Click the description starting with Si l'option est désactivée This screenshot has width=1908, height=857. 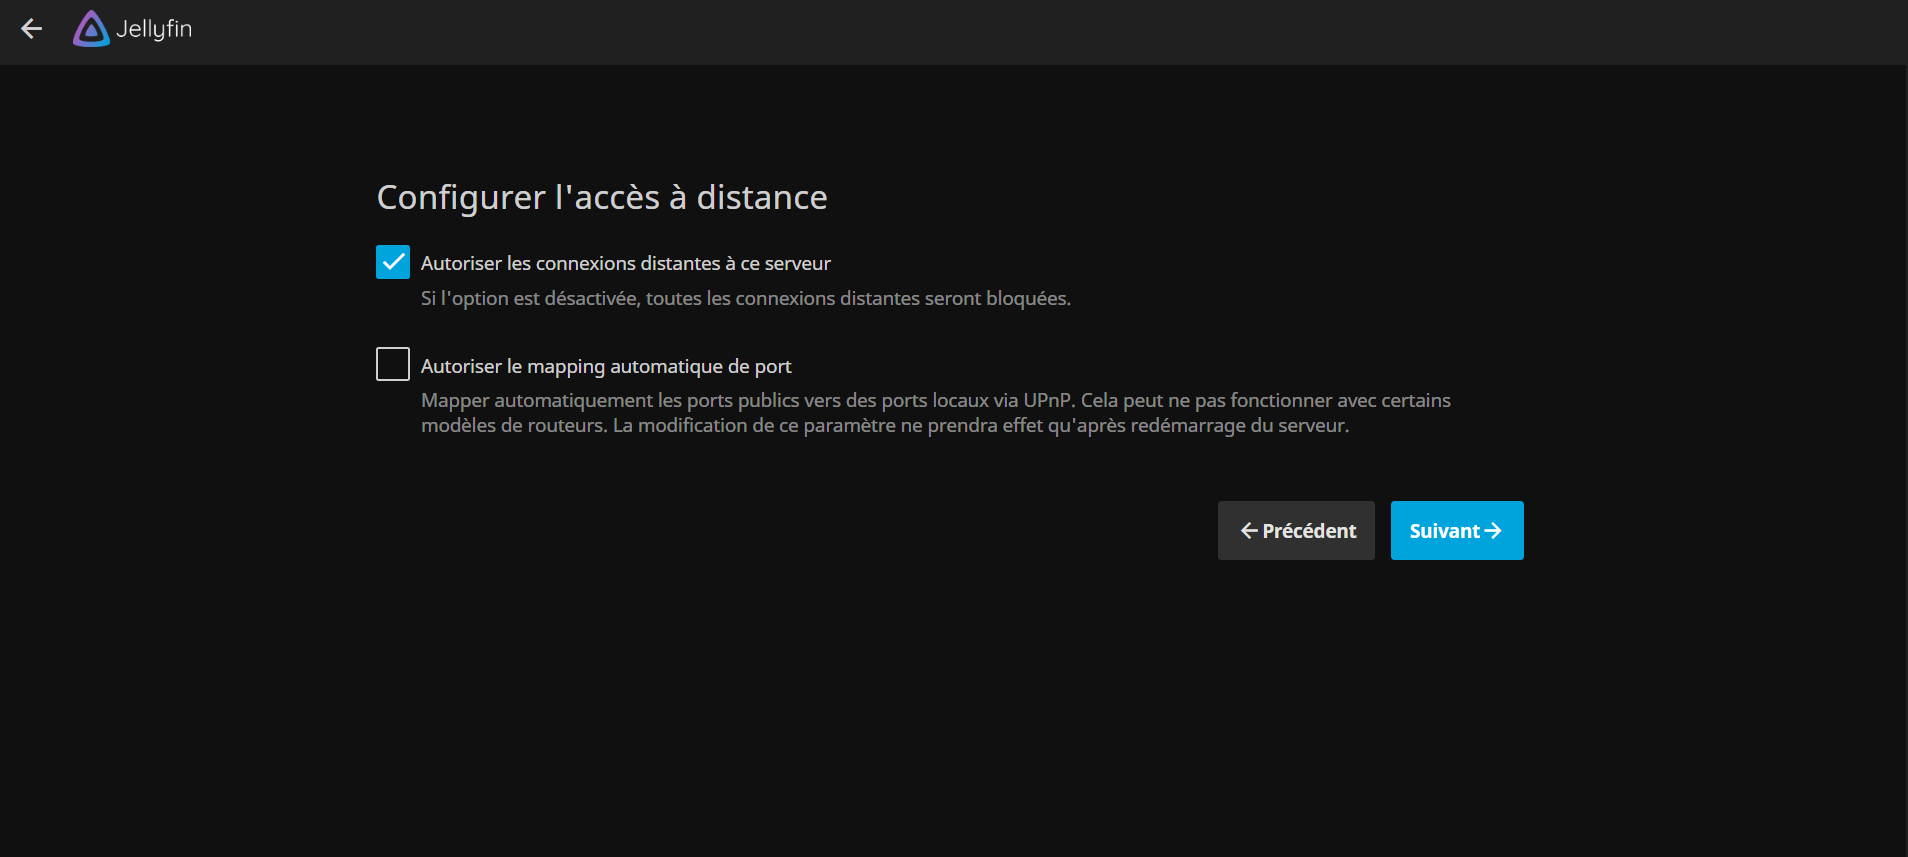coord(746,298)
